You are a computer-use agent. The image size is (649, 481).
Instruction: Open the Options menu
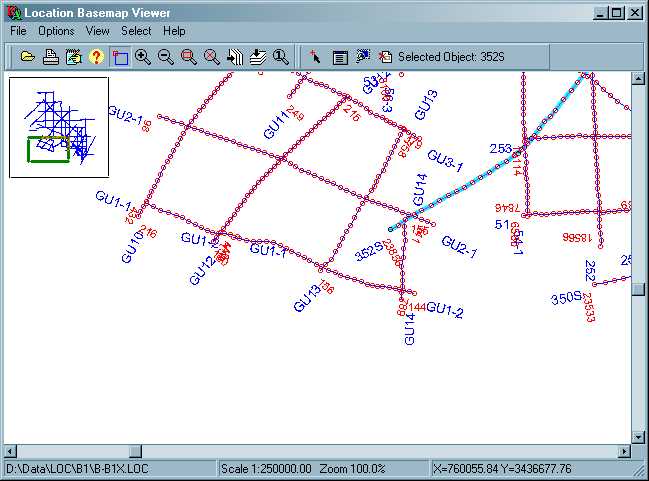click(56, 31)
